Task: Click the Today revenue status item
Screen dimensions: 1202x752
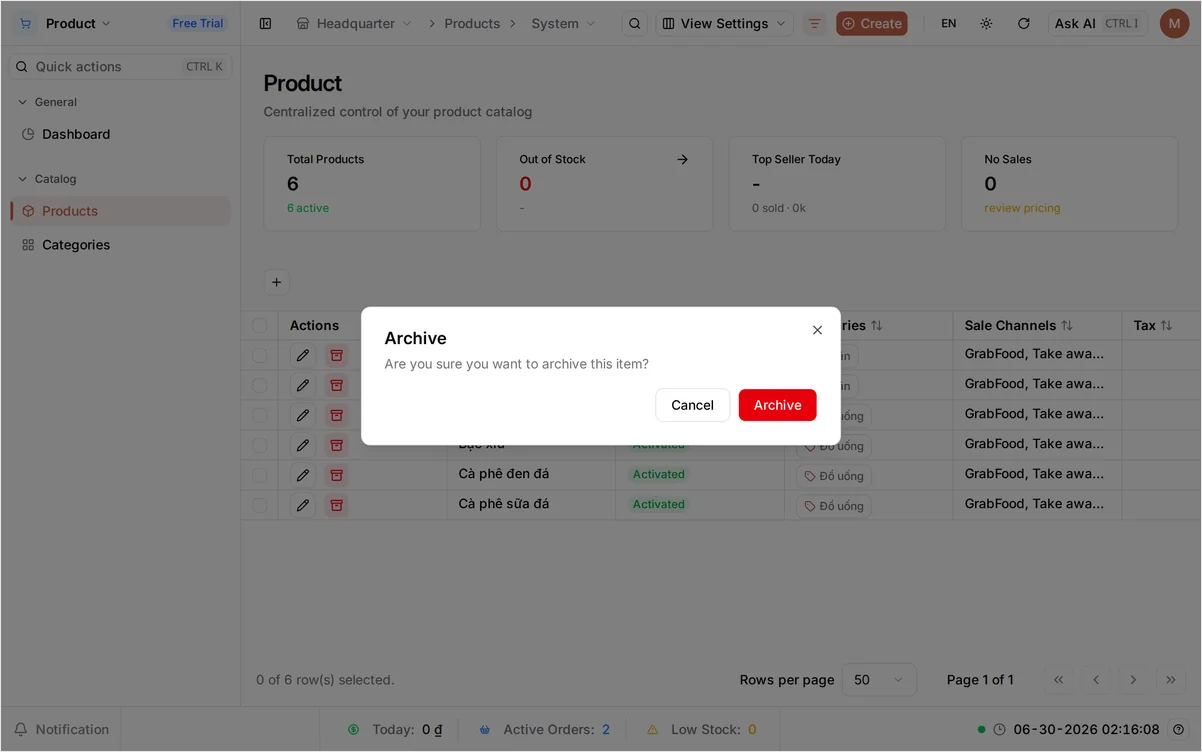Action: 395,729
